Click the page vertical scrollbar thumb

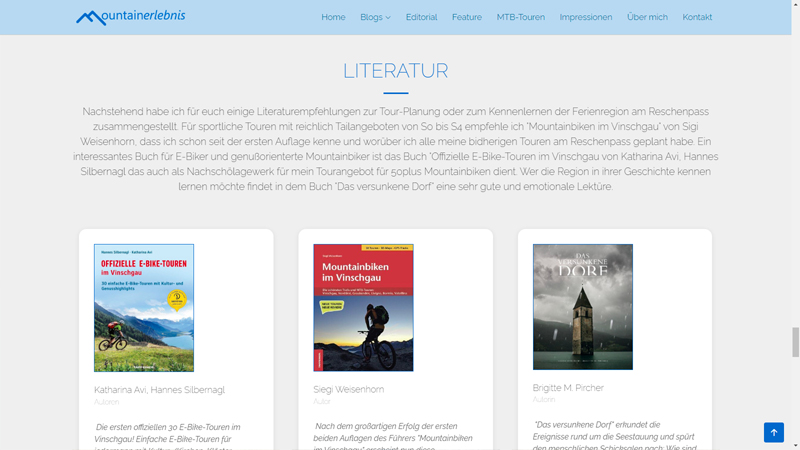coord(795,342)
